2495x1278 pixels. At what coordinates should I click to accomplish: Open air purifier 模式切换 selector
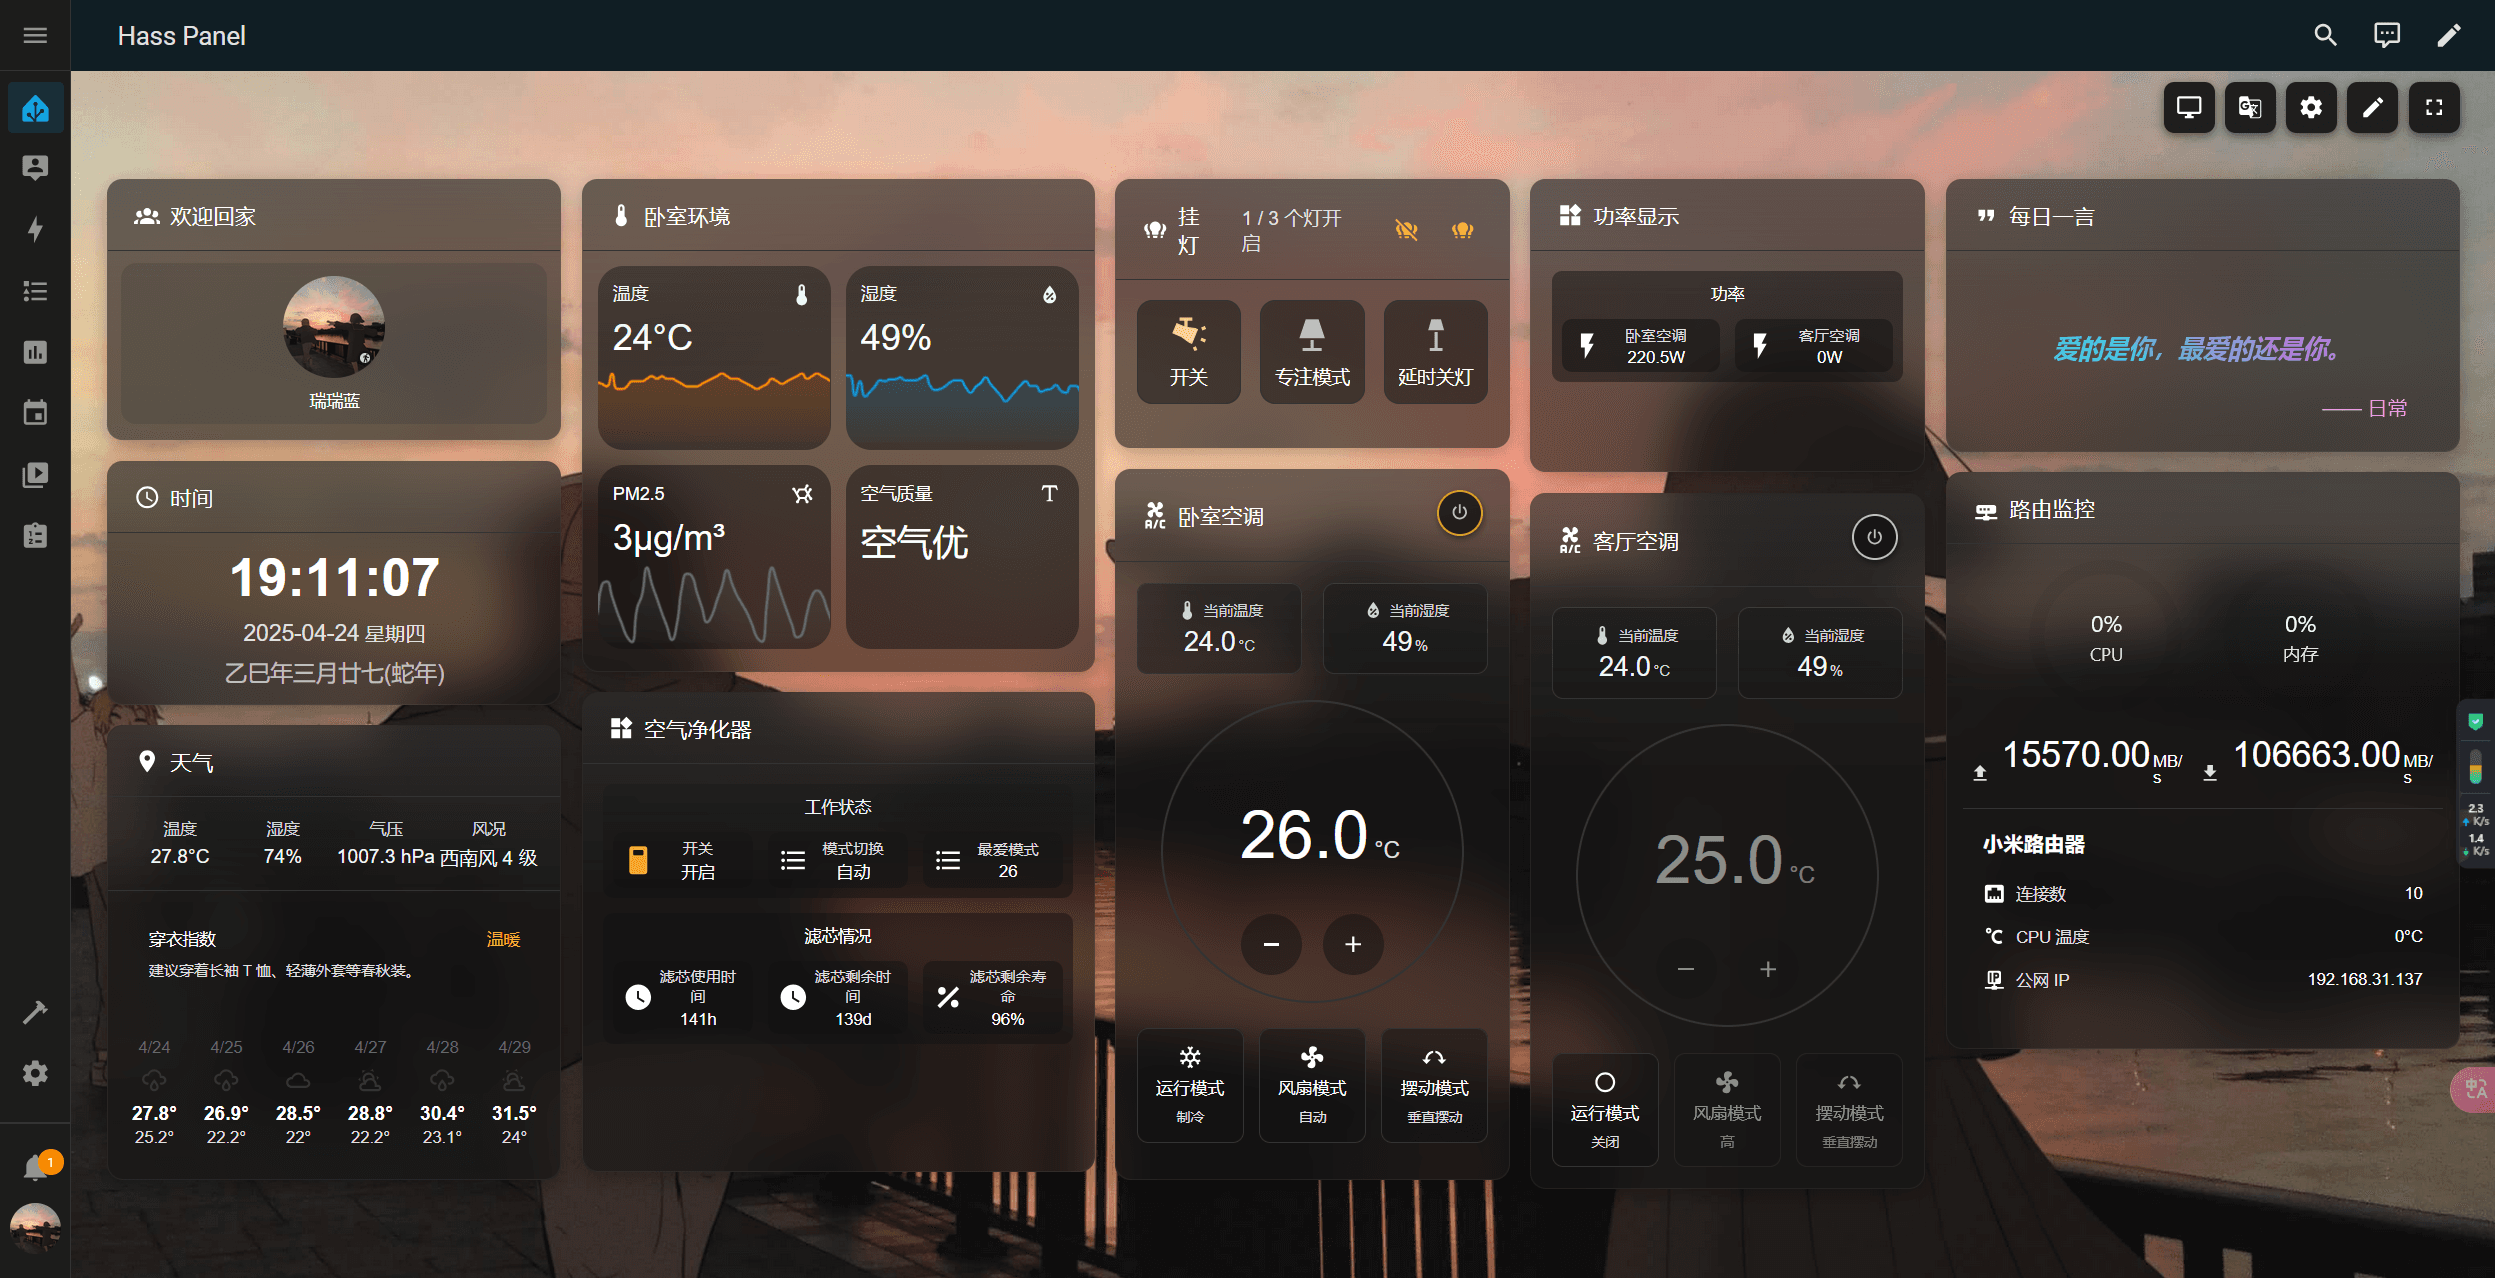838,860
